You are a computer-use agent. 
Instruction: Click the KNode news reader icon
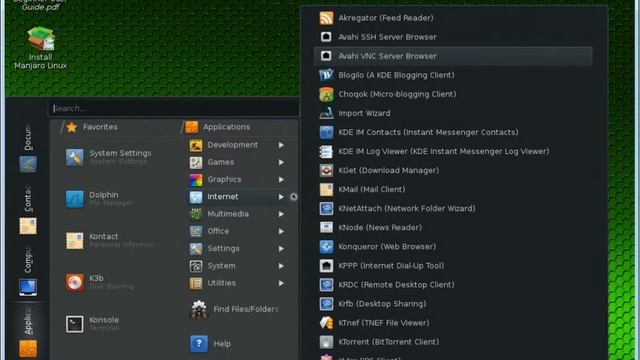(326, 227)
